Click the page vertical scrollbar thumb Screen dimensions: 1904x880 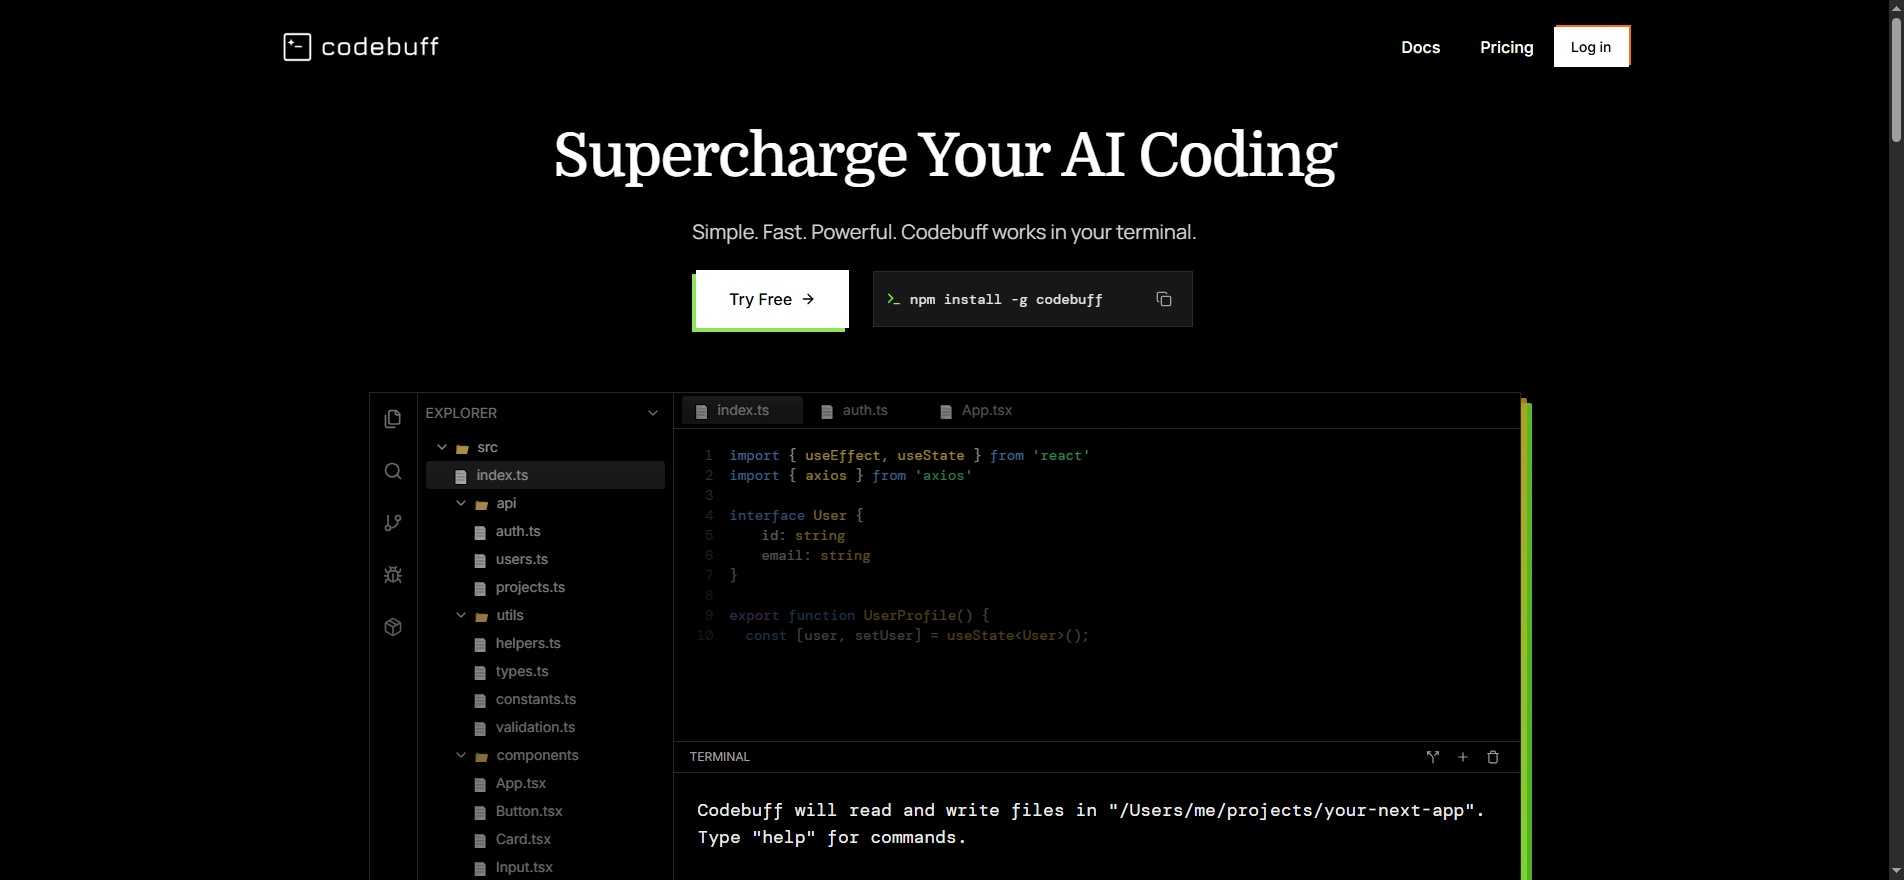pyautogui.click(x=1895, y=80)
